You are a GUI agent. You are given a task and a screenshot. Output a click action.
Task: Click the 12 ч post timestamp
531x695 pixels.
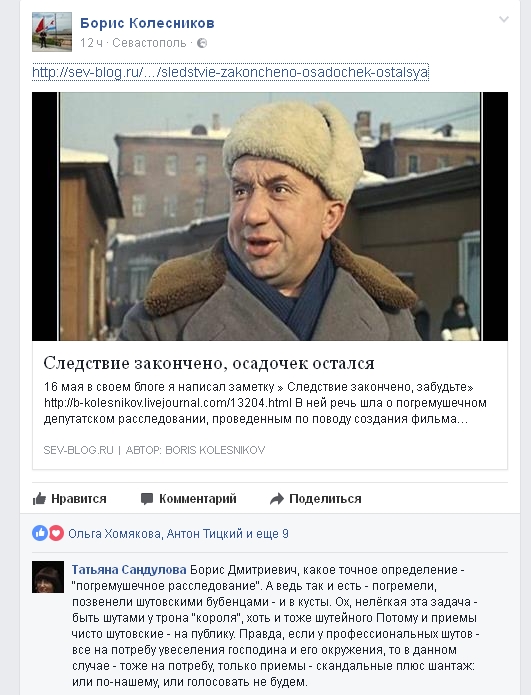[91, 43]
